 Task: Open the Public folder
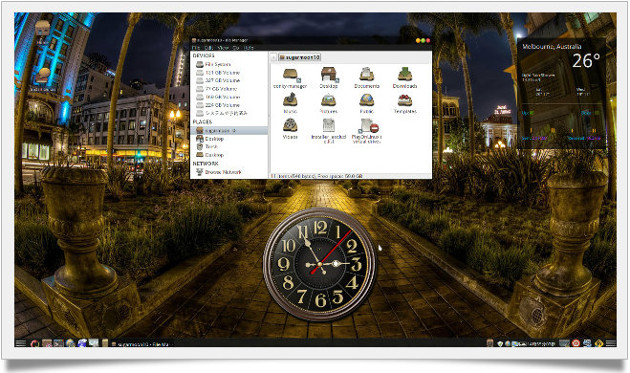point(366,103)
